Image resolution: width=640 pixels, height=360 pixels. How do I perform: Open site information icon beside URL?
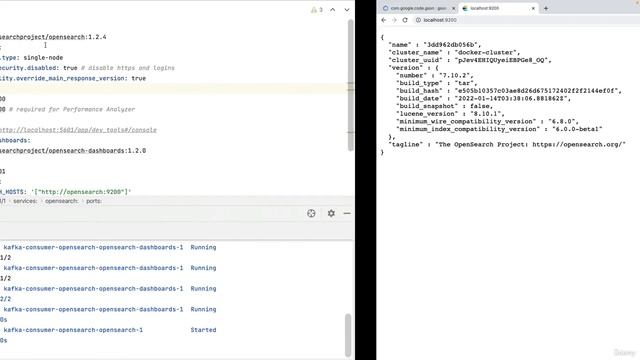pyautogui.click(x=418, y=20)
